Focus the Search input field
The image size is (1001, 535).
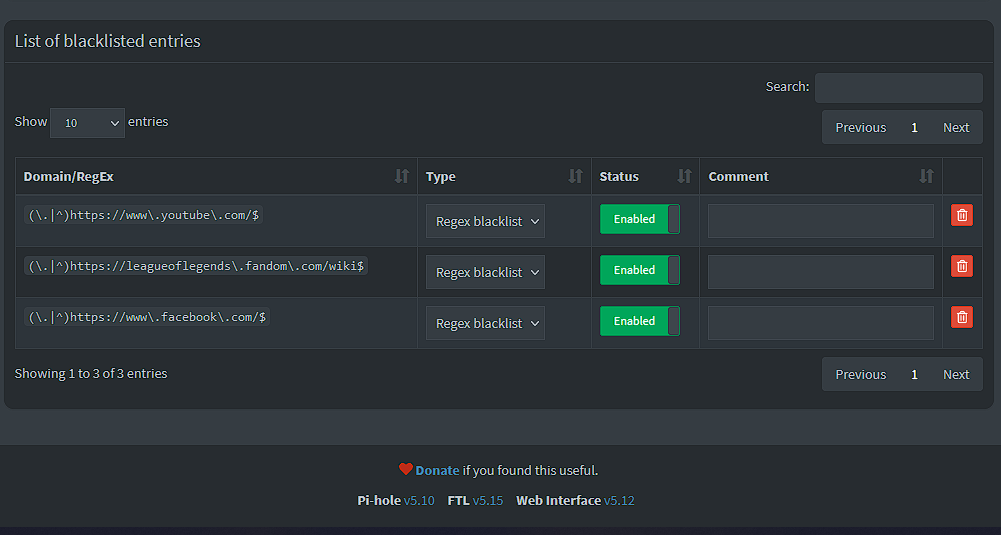point(898,88)
